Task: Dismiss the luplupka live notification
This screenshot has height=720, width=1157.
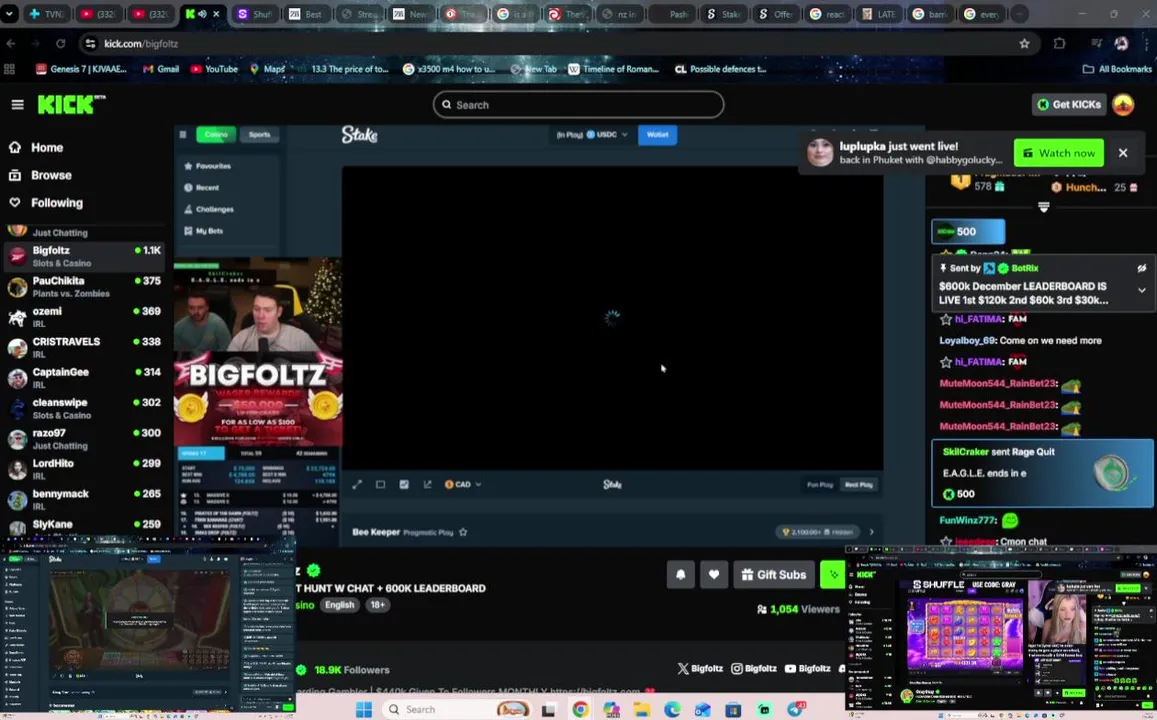Action: (1122, 153)
